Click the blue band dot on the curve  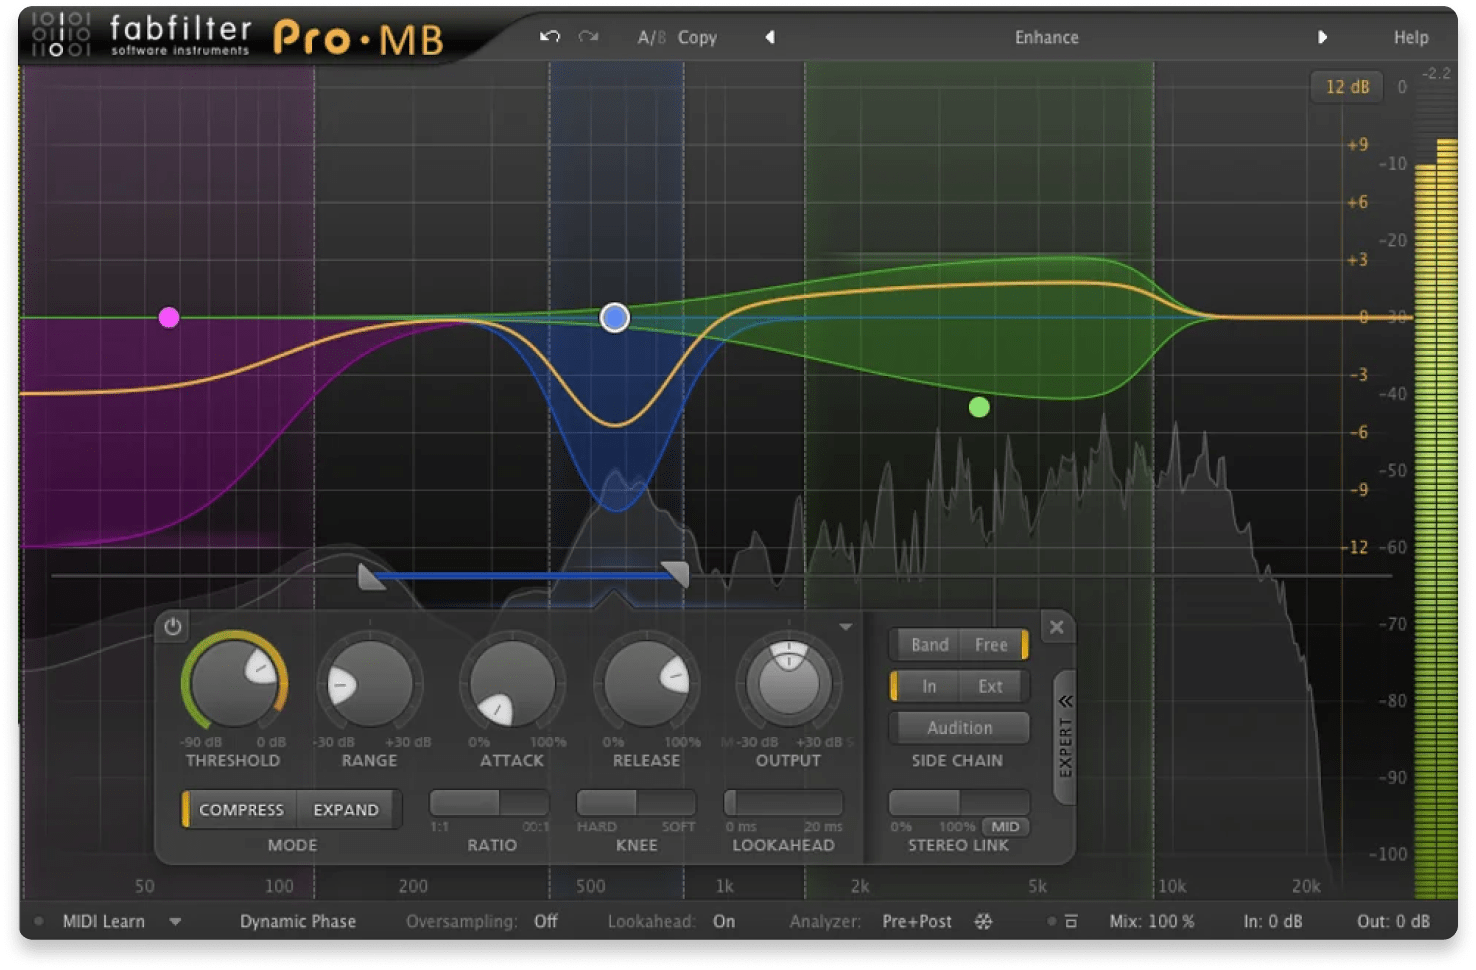pyautogui.click(x=613, y=317)
